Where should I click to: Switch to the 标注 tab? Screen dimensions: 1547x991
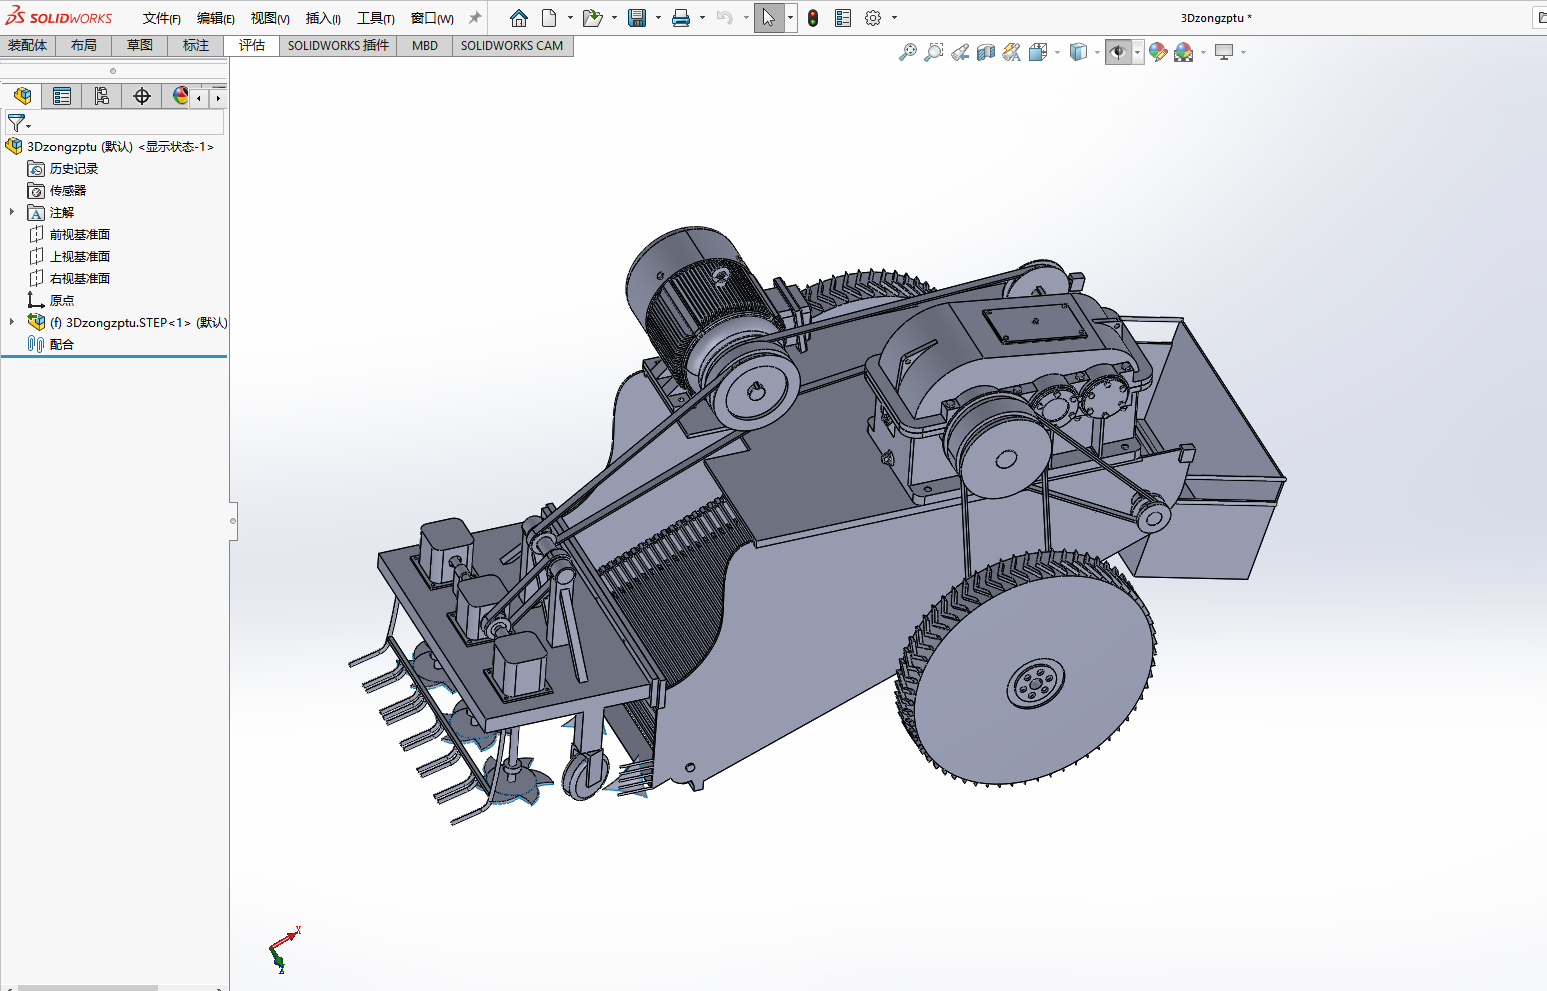click(x=196, y=45)
